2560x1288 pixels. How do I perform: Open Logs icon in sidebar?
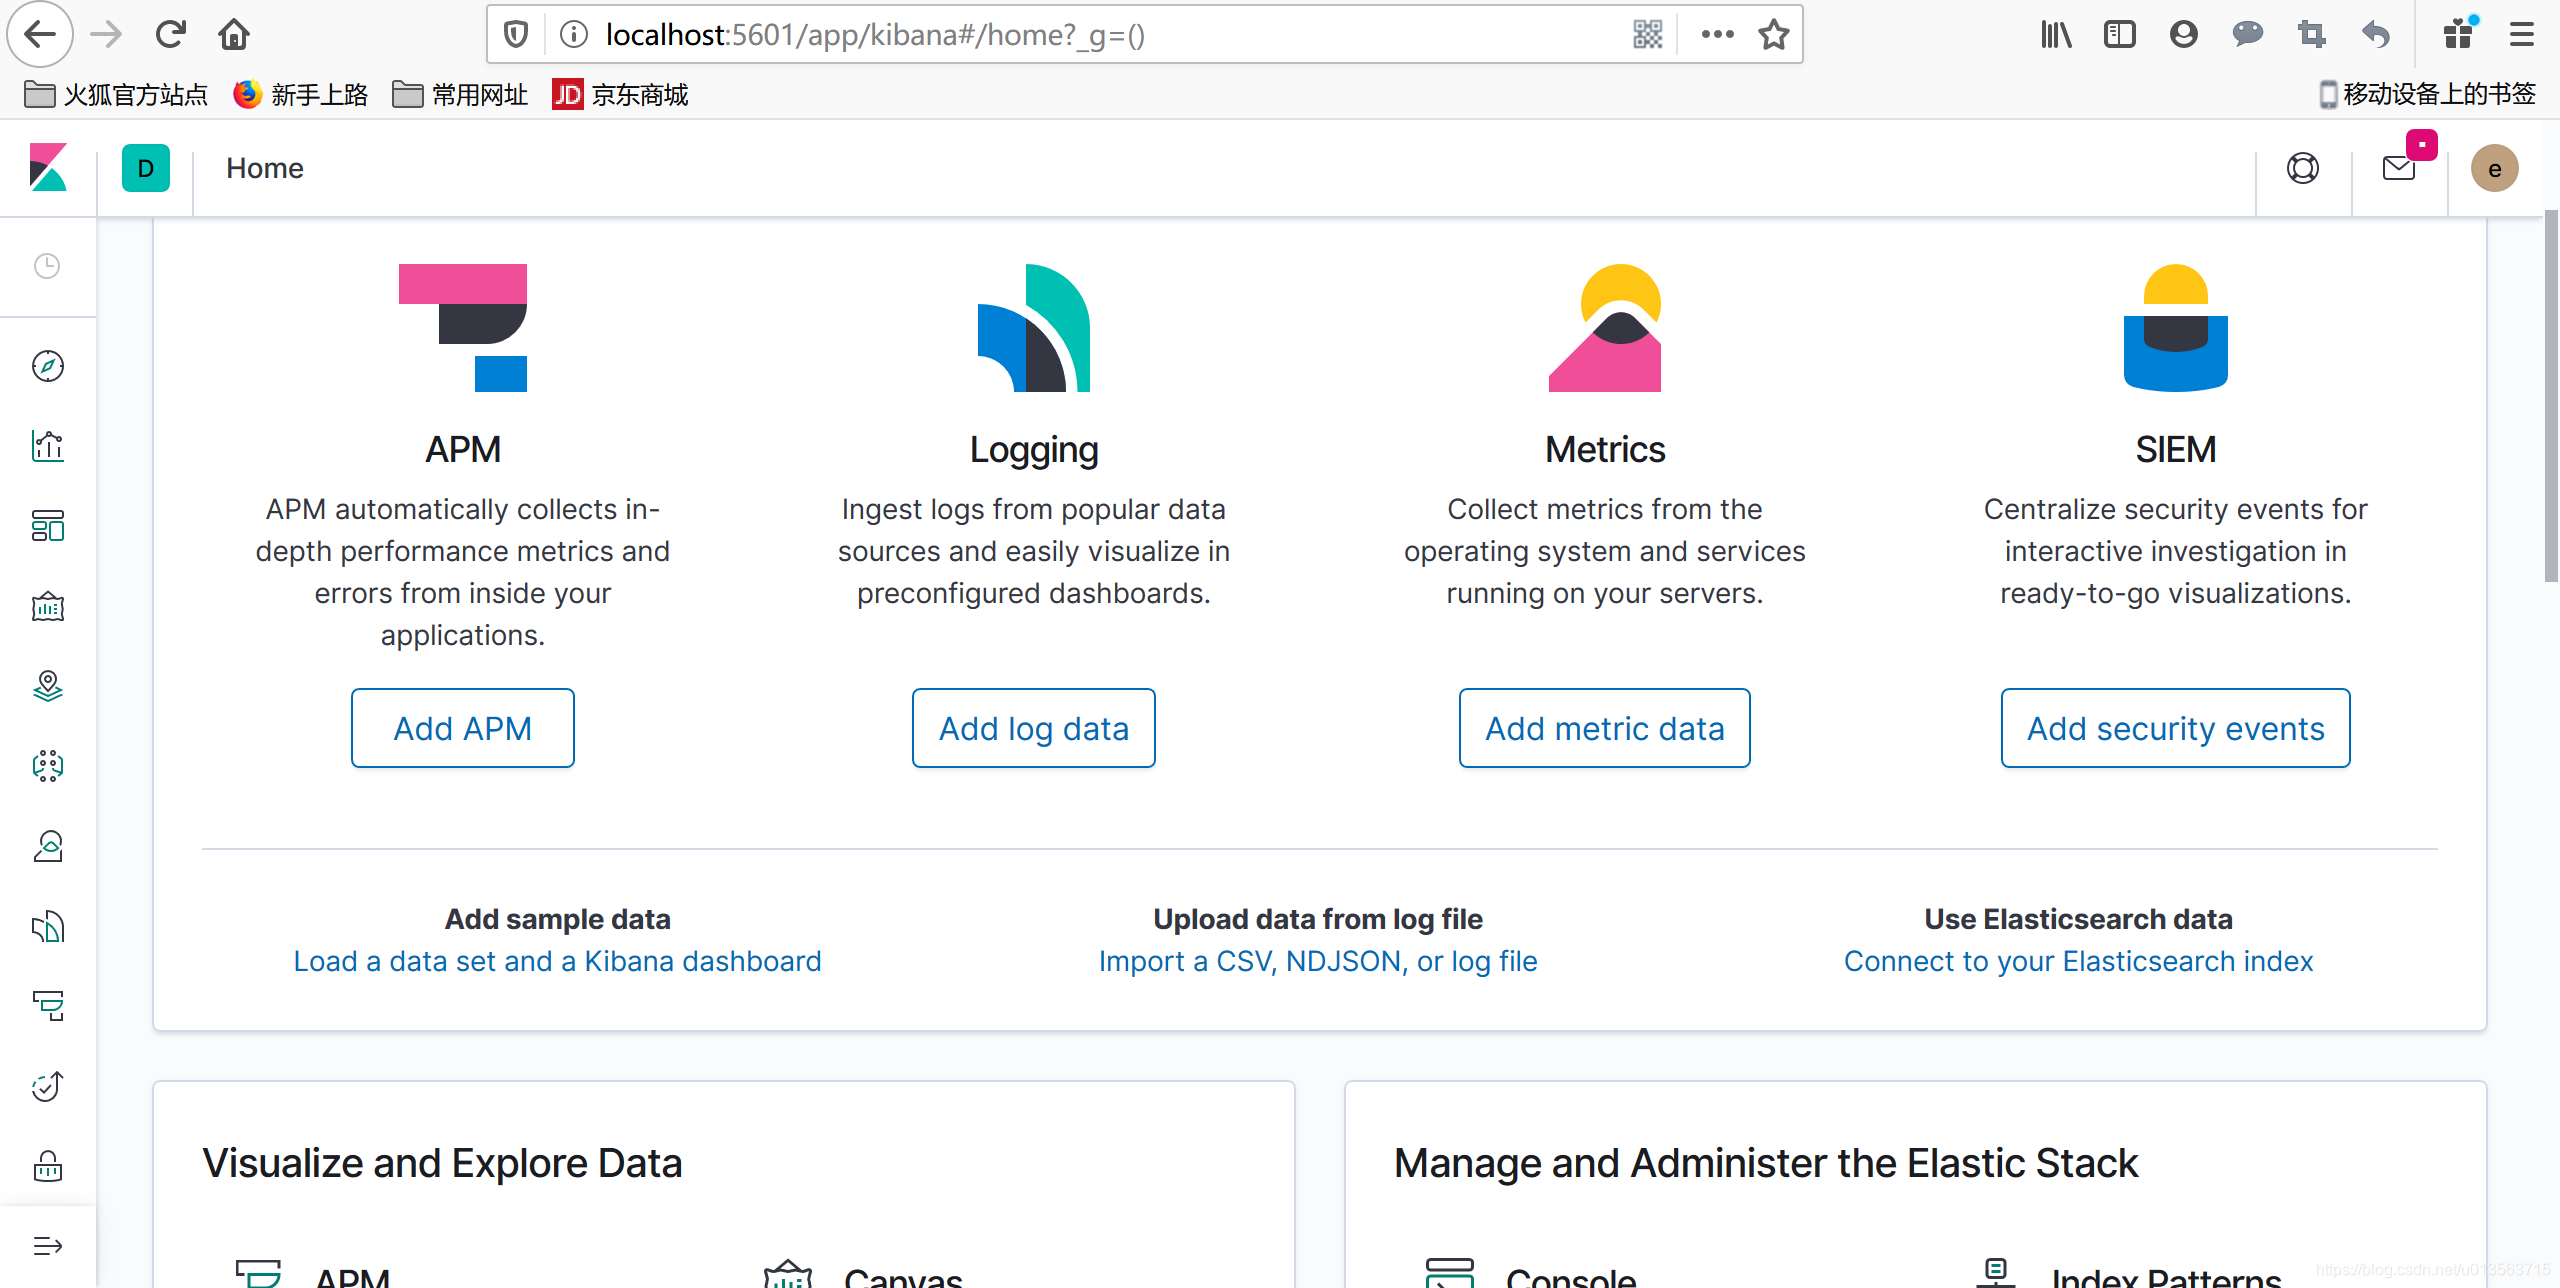47,926
